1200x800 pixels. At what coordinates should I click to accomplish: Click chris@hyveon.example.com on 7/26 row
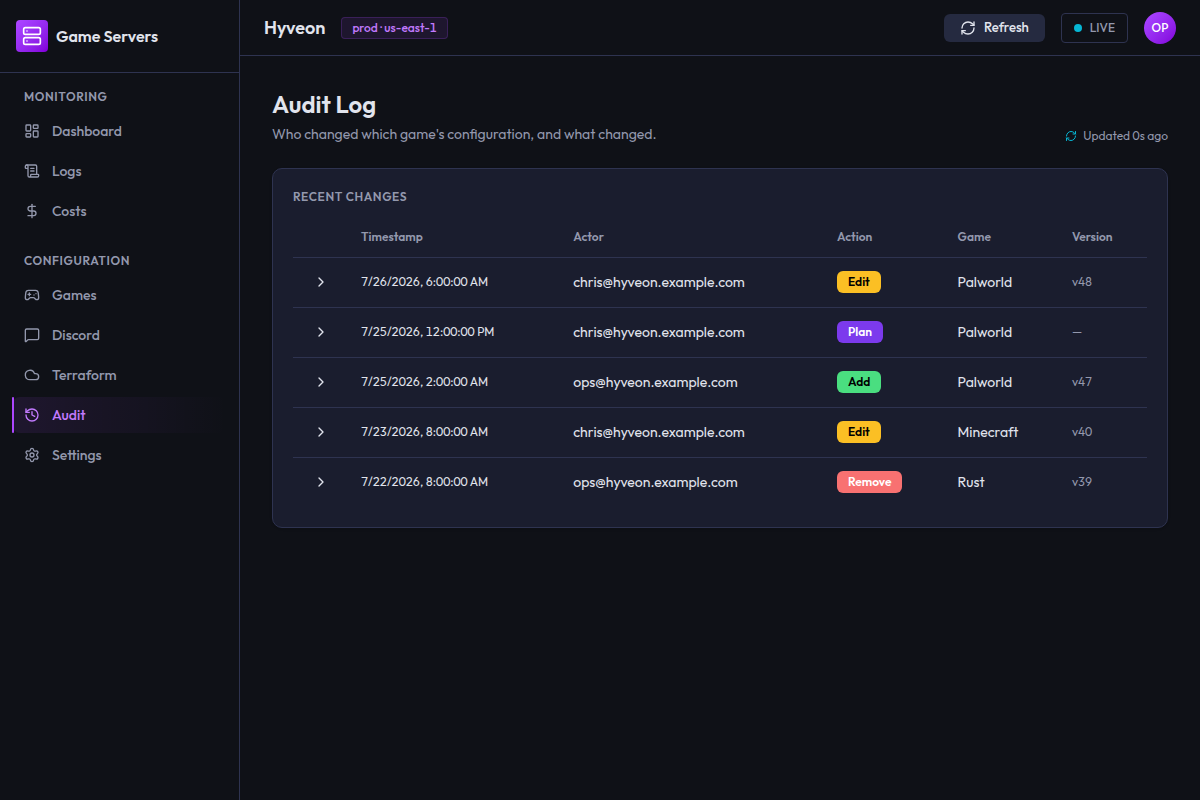659,282
